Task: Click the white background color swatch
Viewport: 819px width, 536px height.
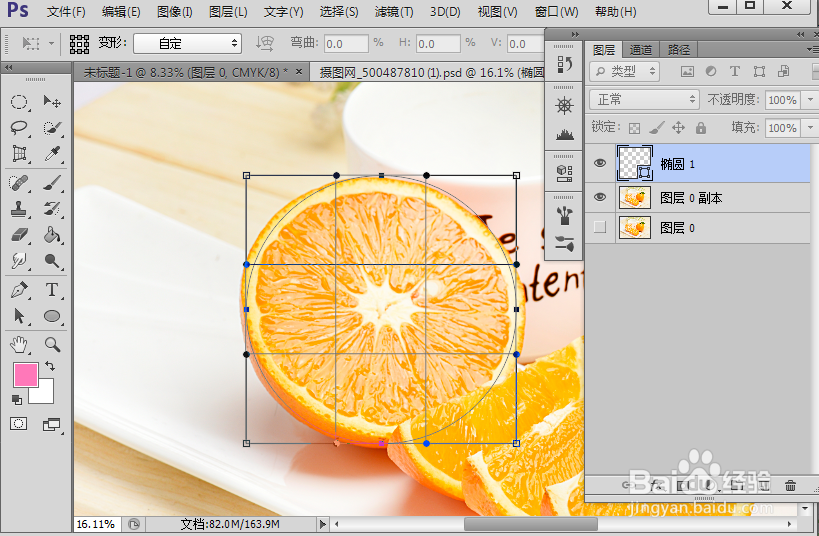Action: 44,394
